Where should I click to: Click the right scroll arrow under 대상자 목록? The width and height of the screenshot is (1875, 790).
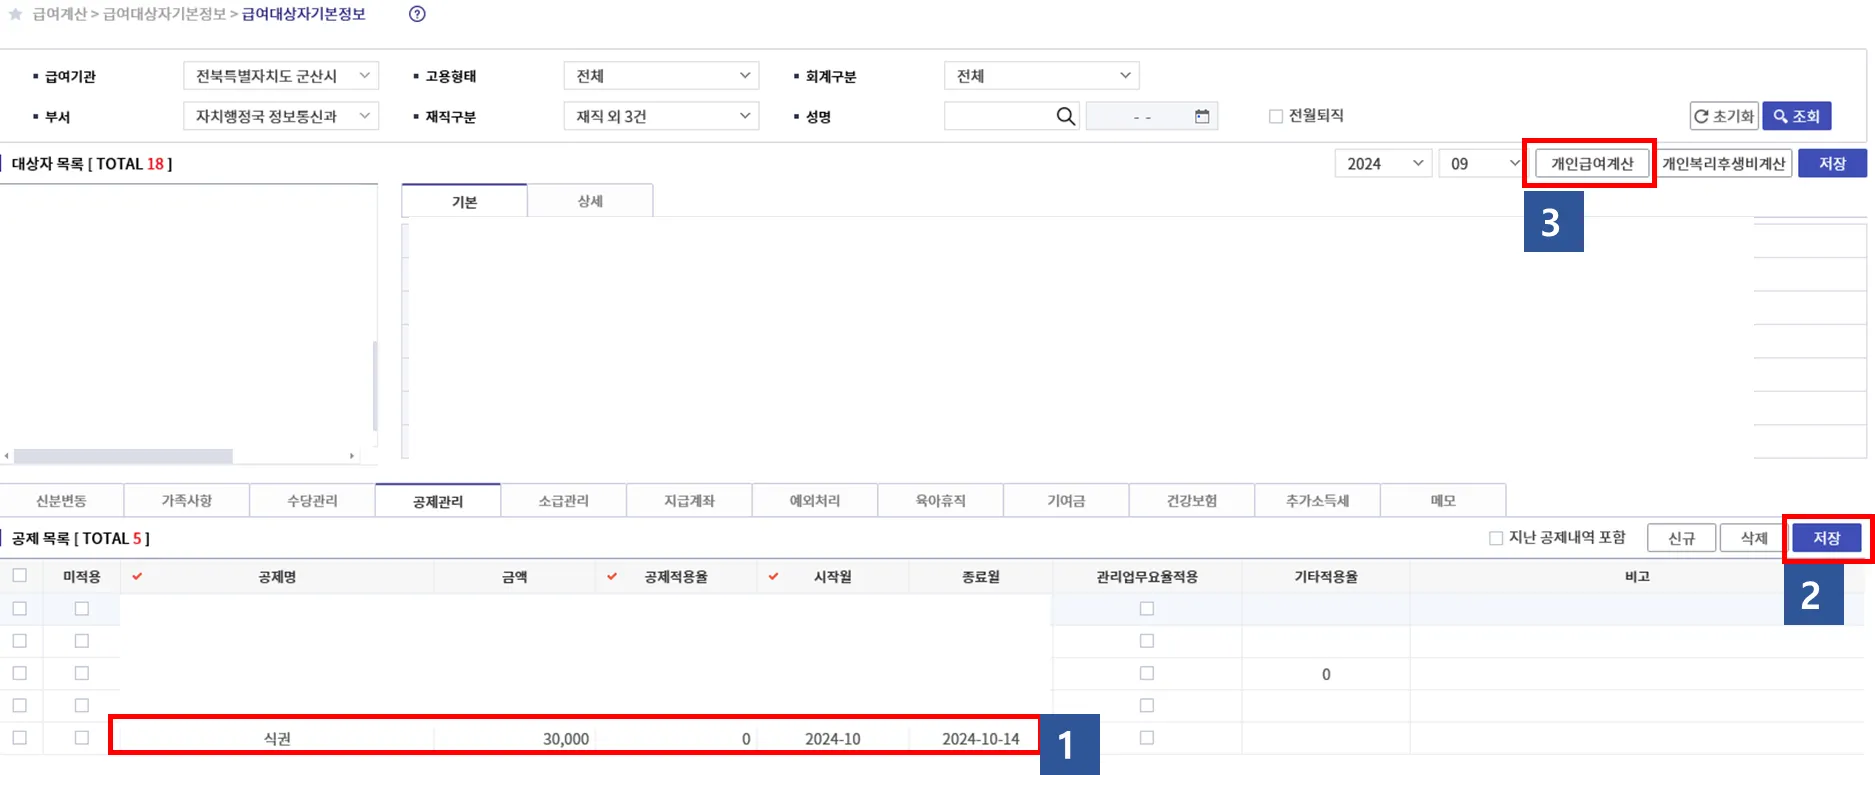[x=351, y=456]
